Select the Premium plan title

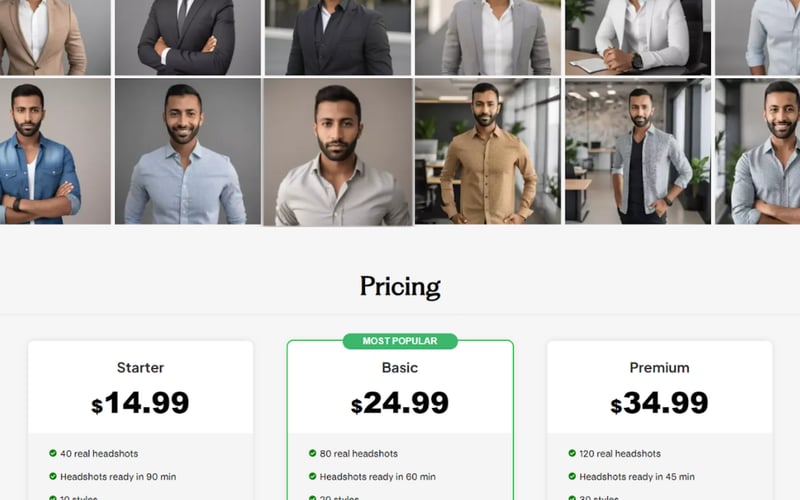pyautogui.click(x=659, y=368)
